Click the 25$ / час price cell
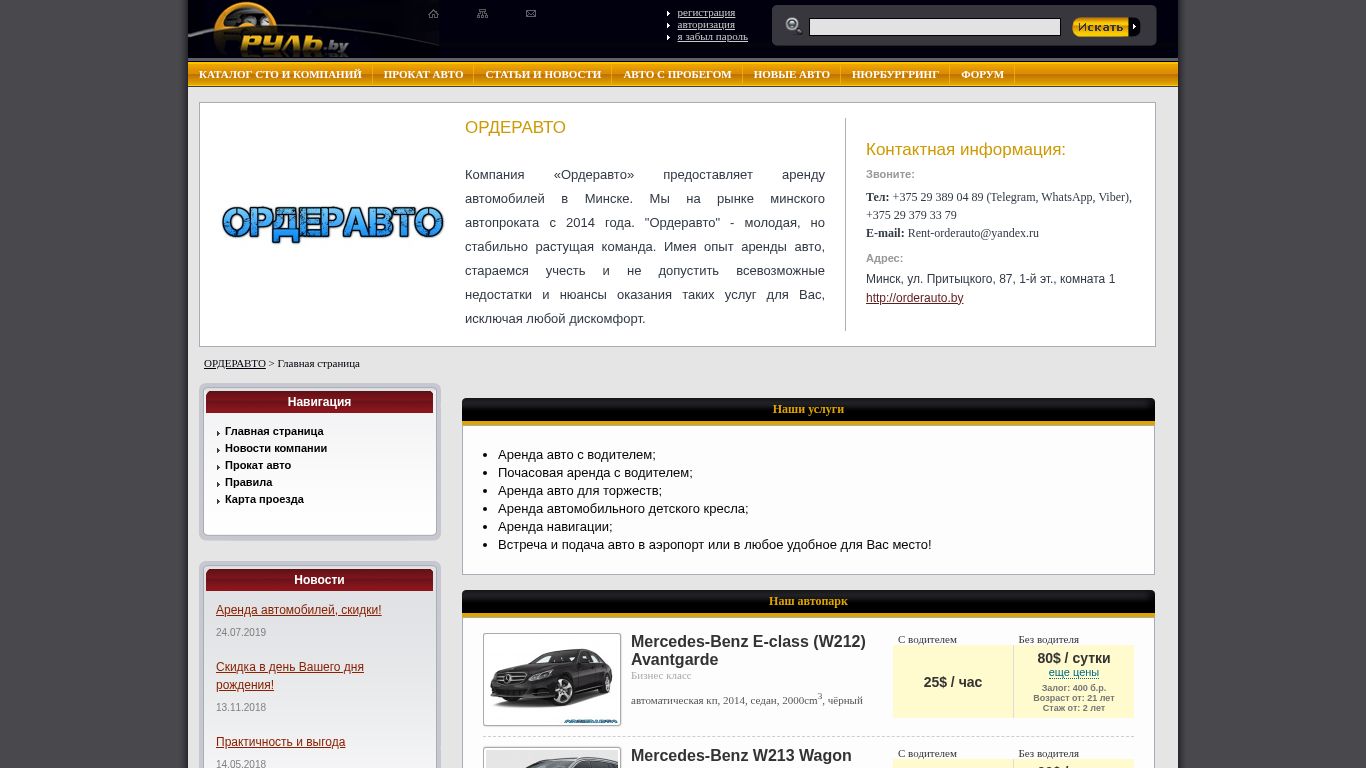1366x768 pixels. [x=953, y=682]
